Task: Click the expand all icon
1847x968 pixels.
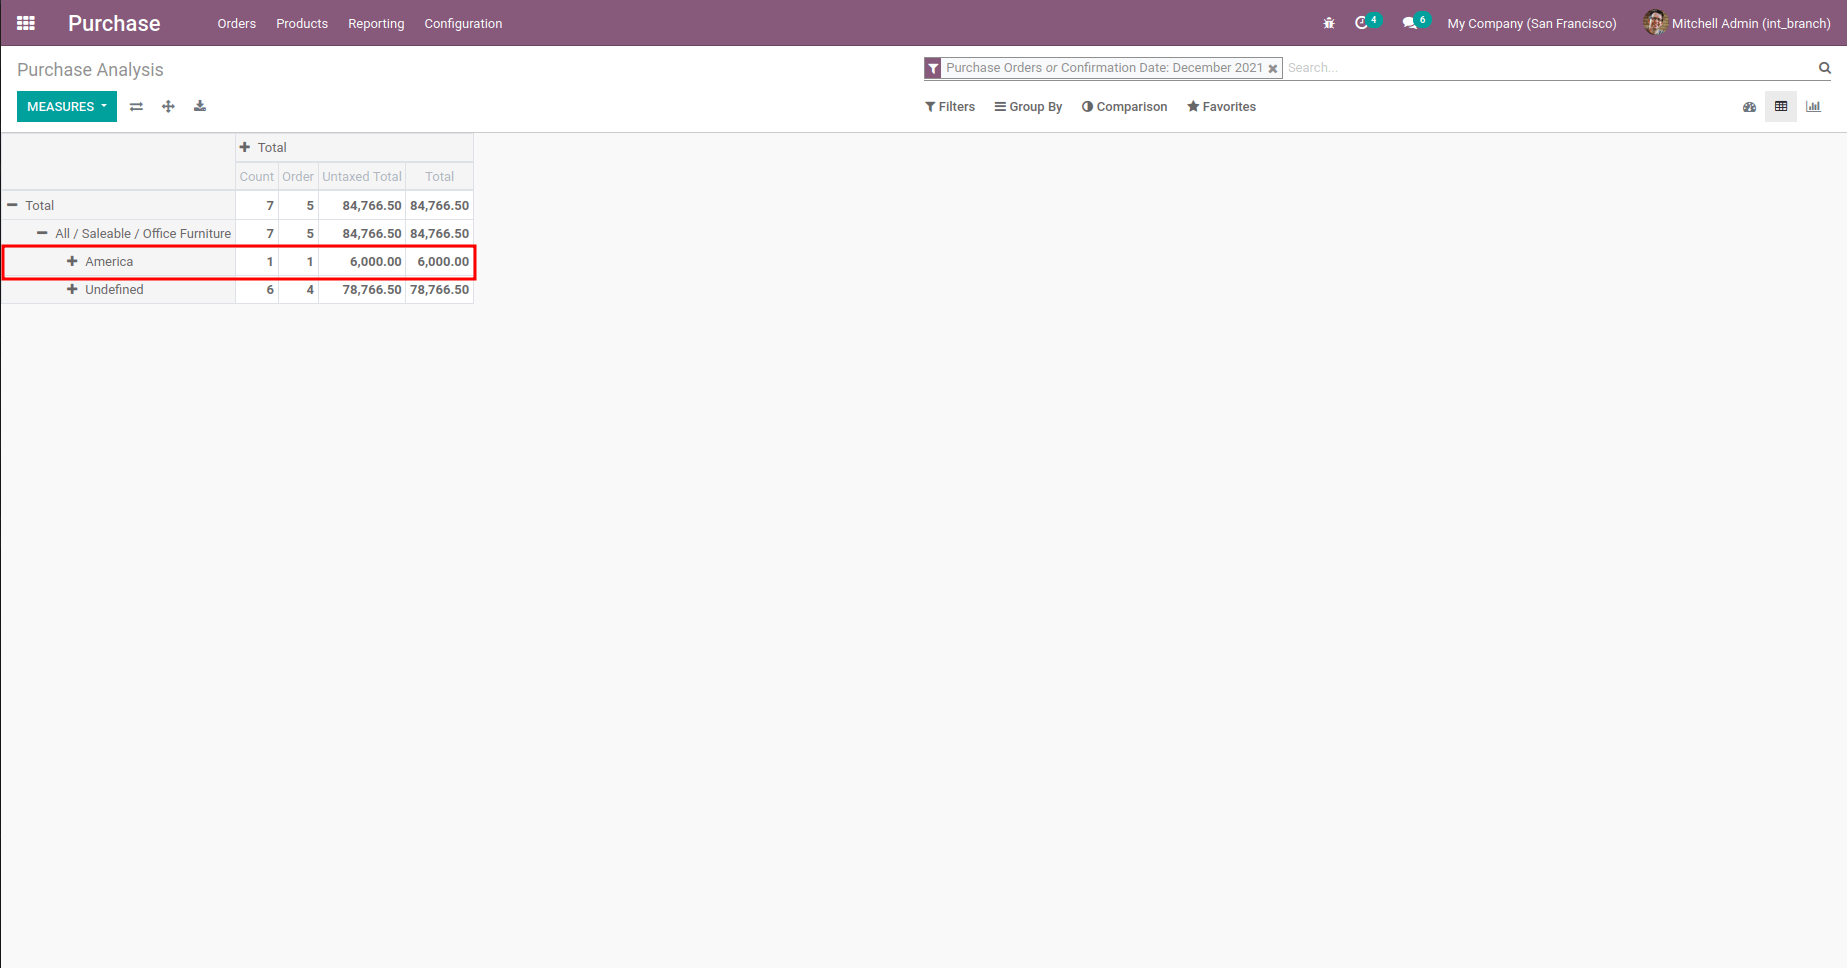Action: (x=168, y=107)
